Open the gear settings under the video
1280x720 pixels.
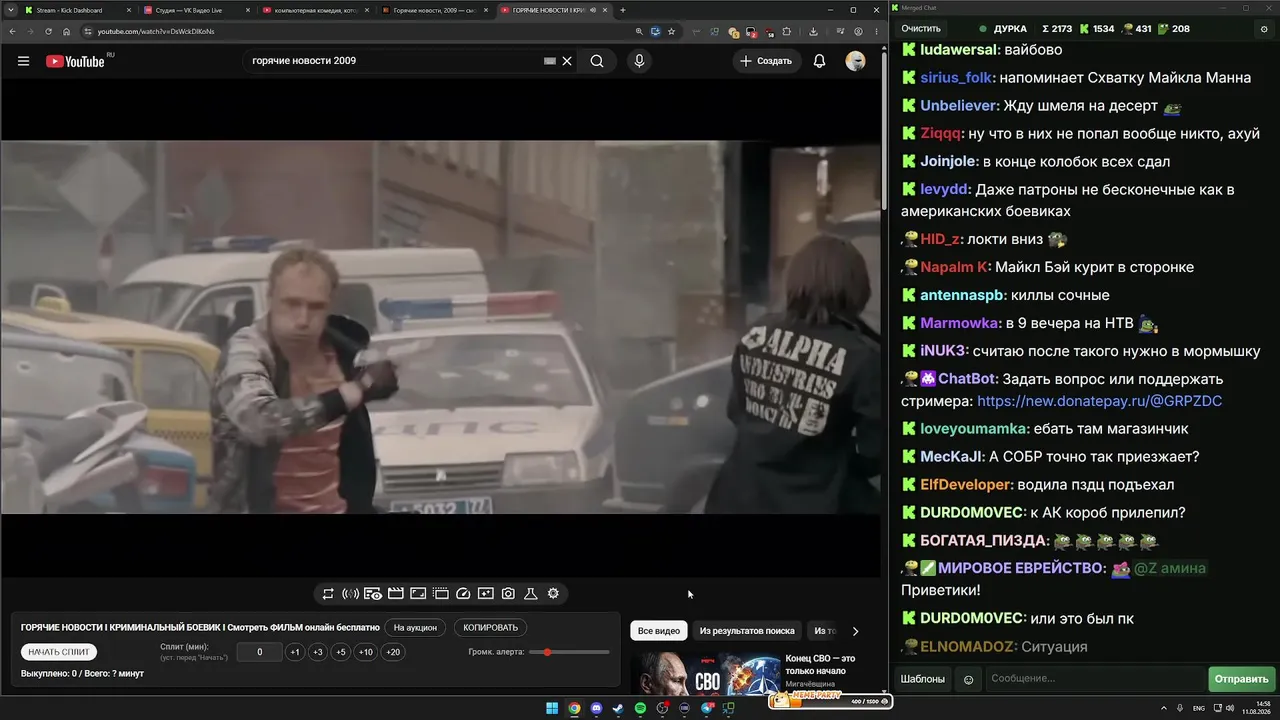pyautogui.click(x=553, y=594)
